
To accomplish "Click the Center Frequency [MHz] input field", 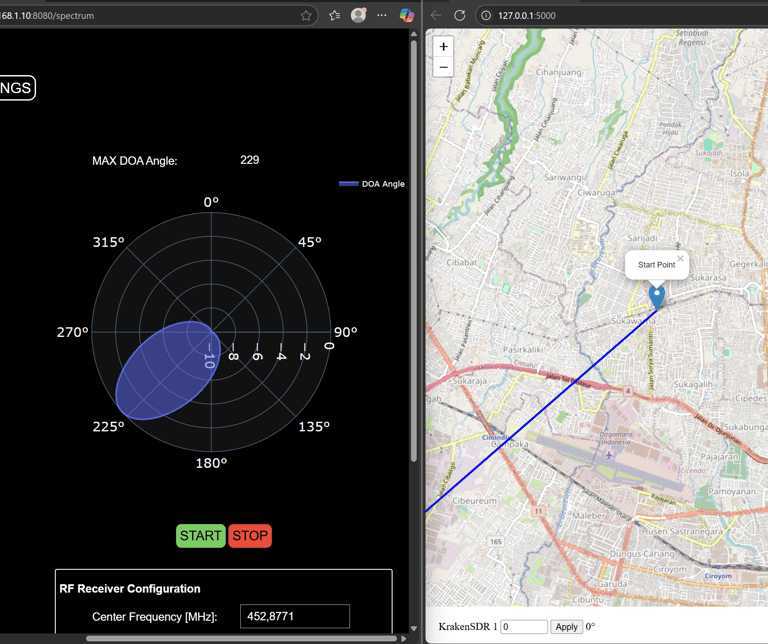I will click(295, 616).
